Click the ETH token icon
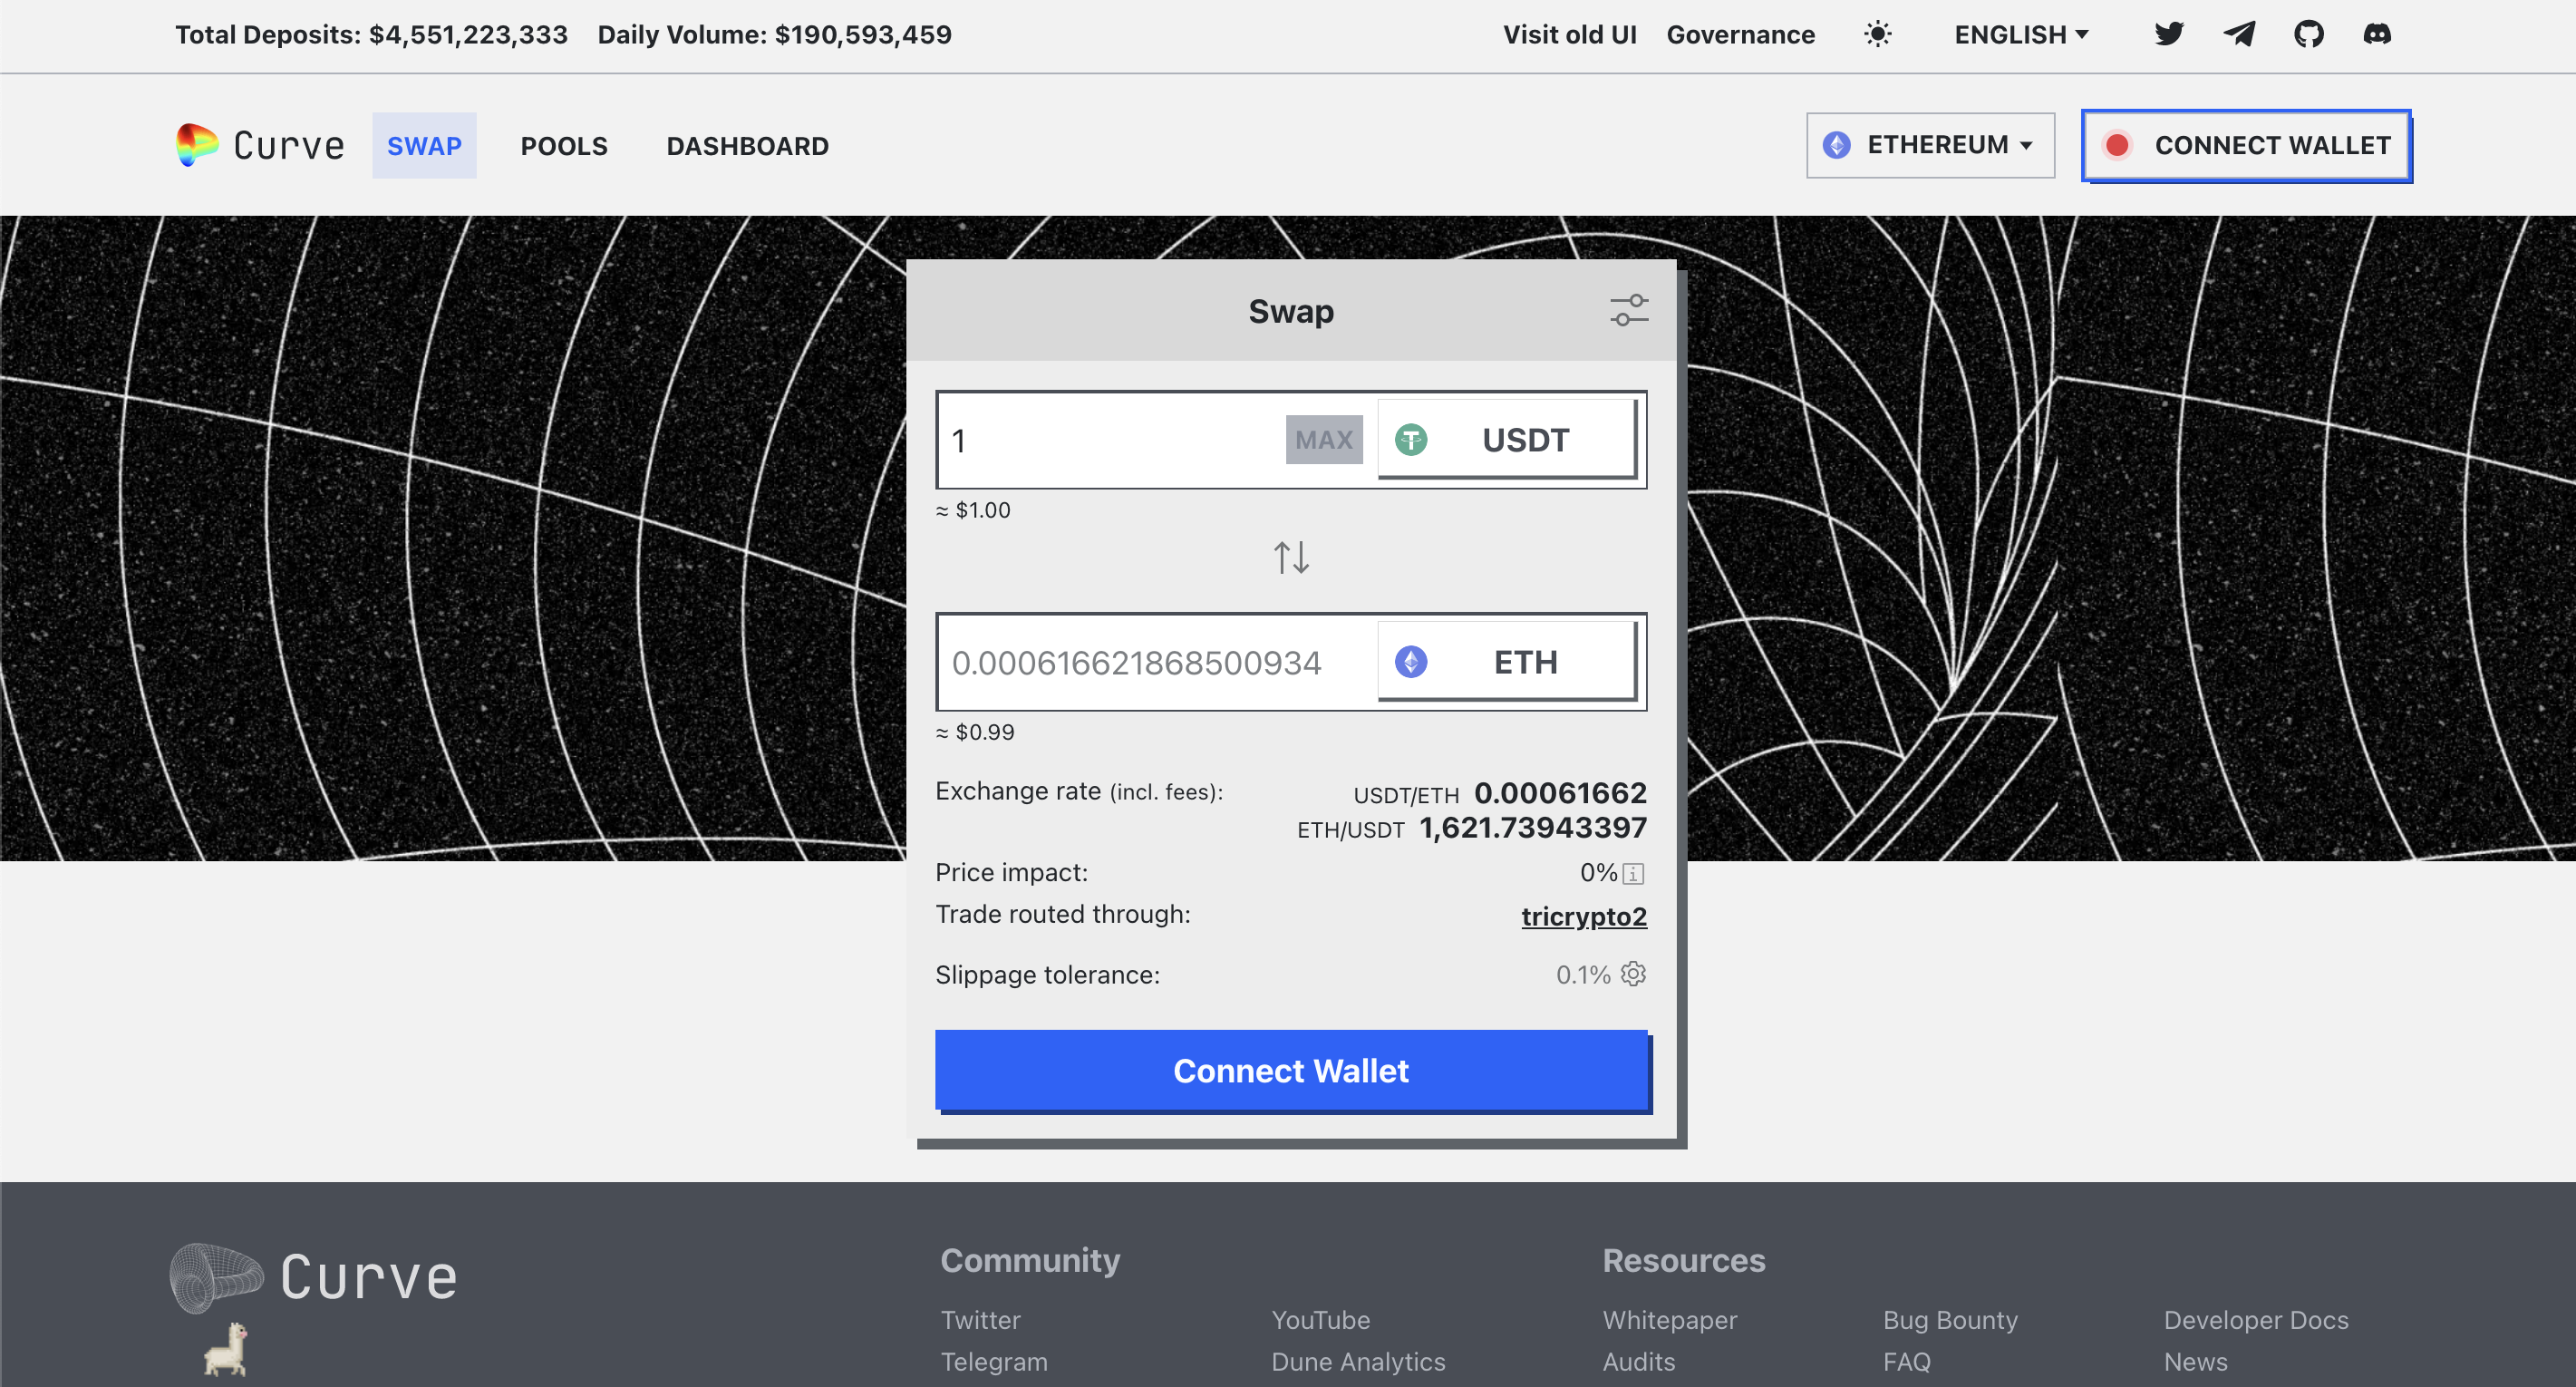This screenshot has height=1387, width=2576. (1410, 663)
